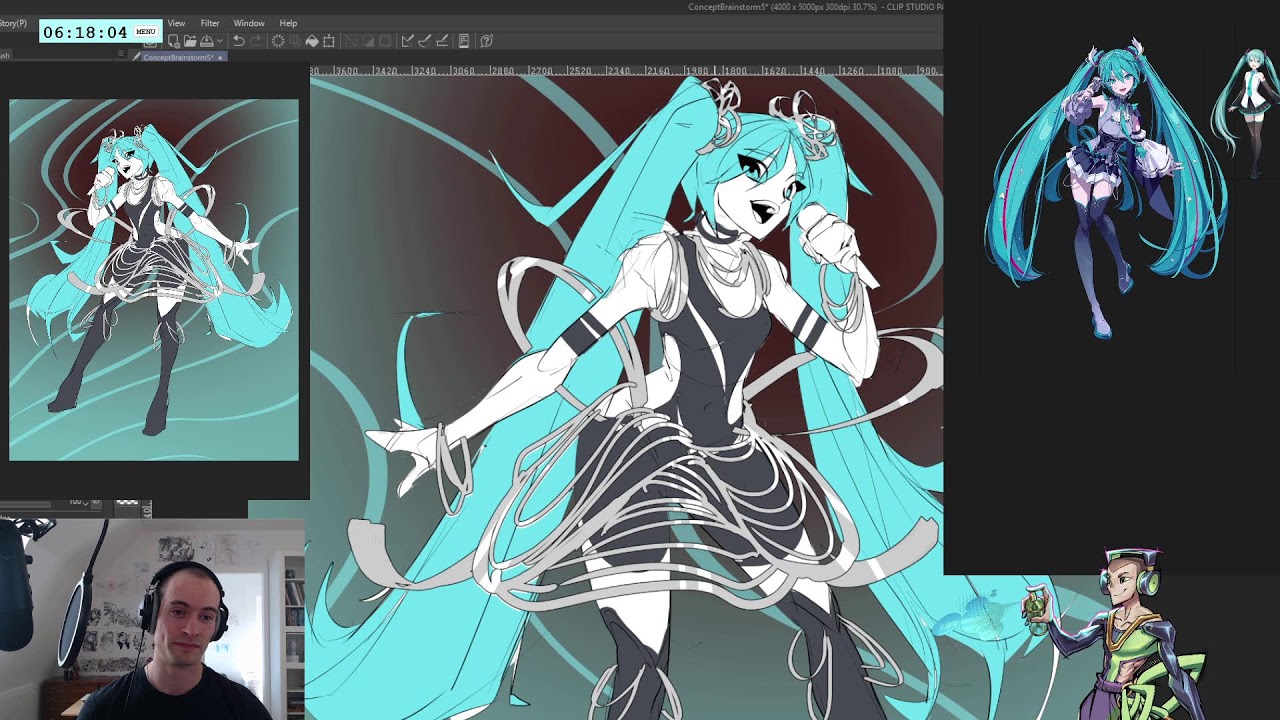
Task: Toggle the Snap to Grid icon
Action: pos(441,41)
